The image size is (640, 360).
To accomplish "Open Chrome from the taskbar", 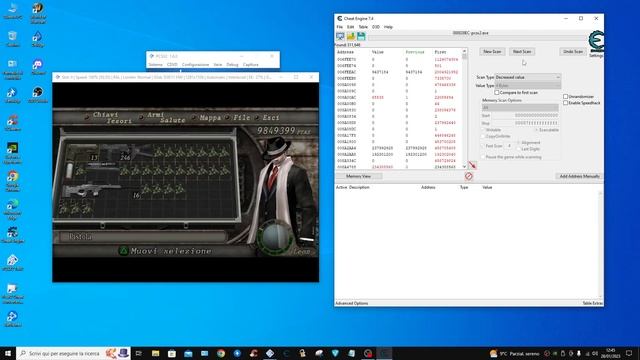I will click(x=221, y=353).
